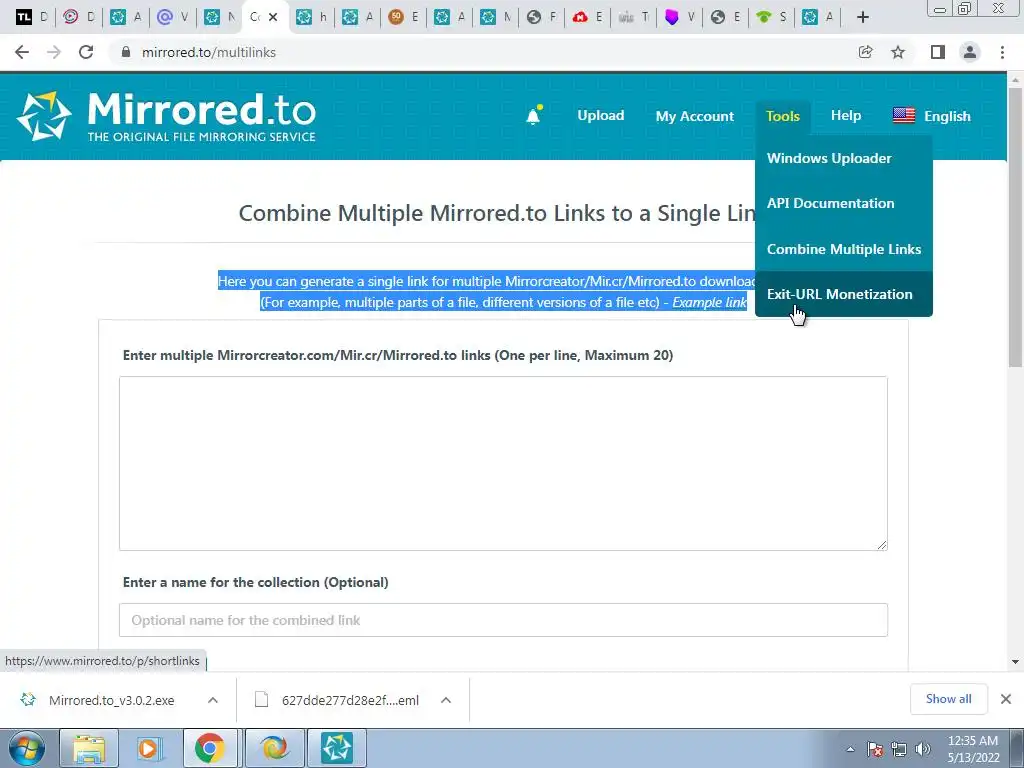This screenshot has width=1024, height=768.
Task: Click Show all downloads
Action: click(948, 699)
